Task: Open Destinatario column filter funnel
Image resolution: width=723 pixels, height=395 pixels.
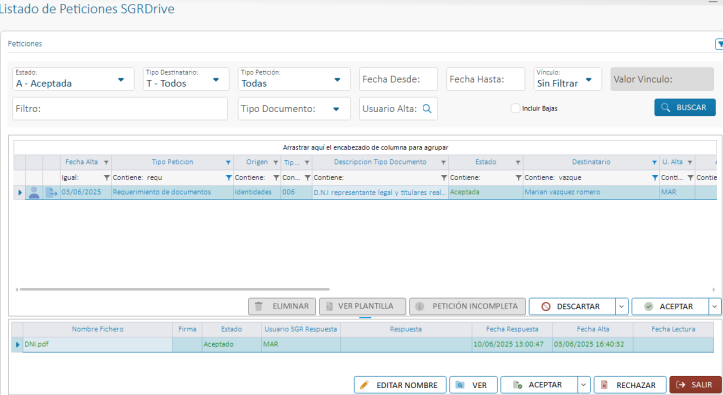Action: 654,162
